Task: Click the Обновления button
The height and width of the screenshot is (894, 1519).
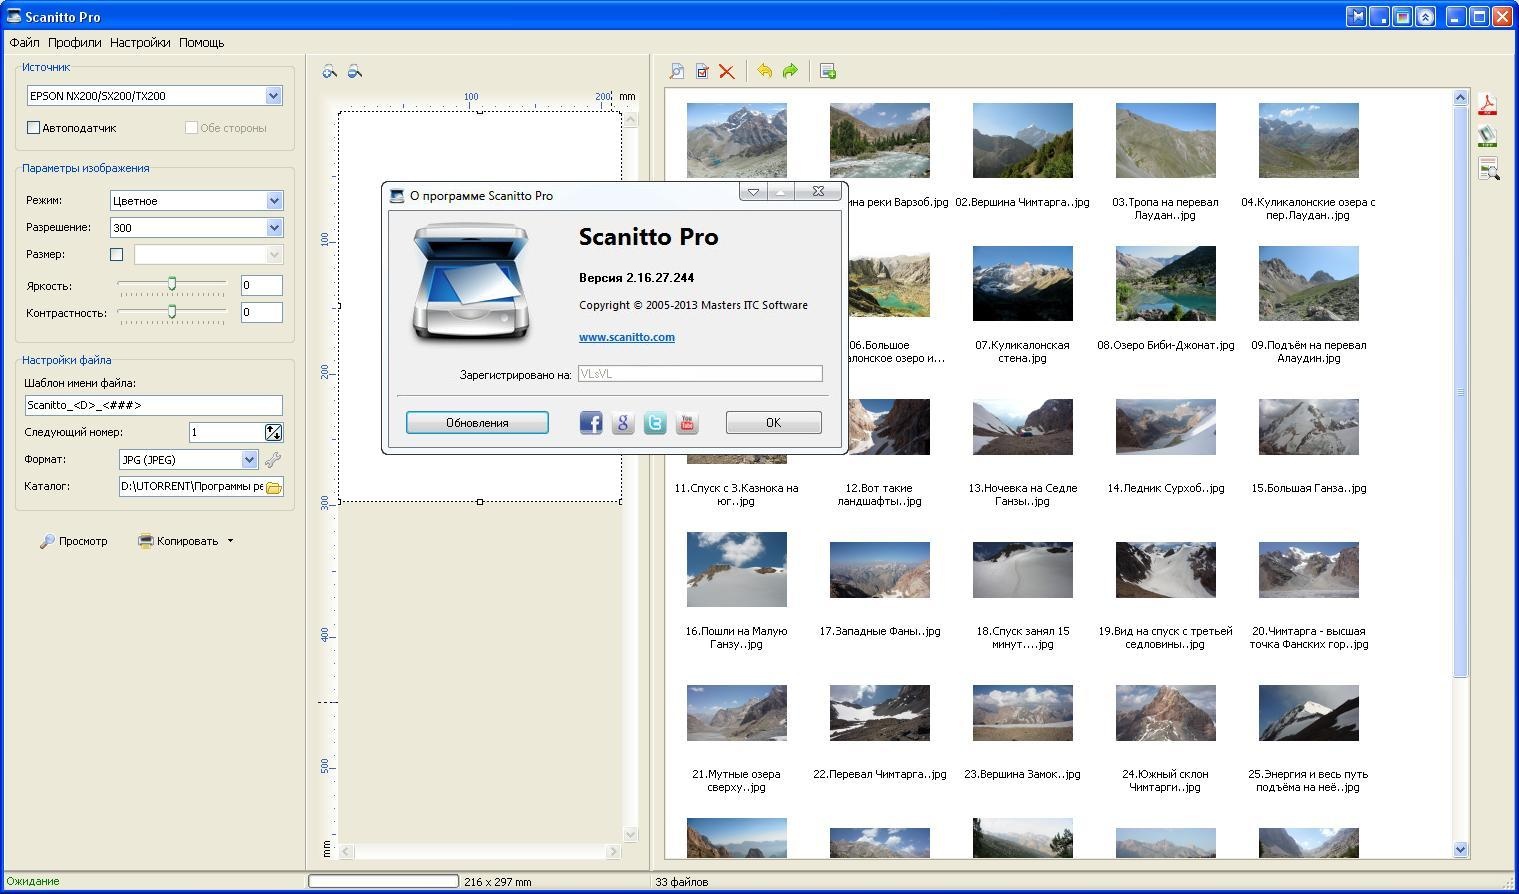Action: click(477, 423)
